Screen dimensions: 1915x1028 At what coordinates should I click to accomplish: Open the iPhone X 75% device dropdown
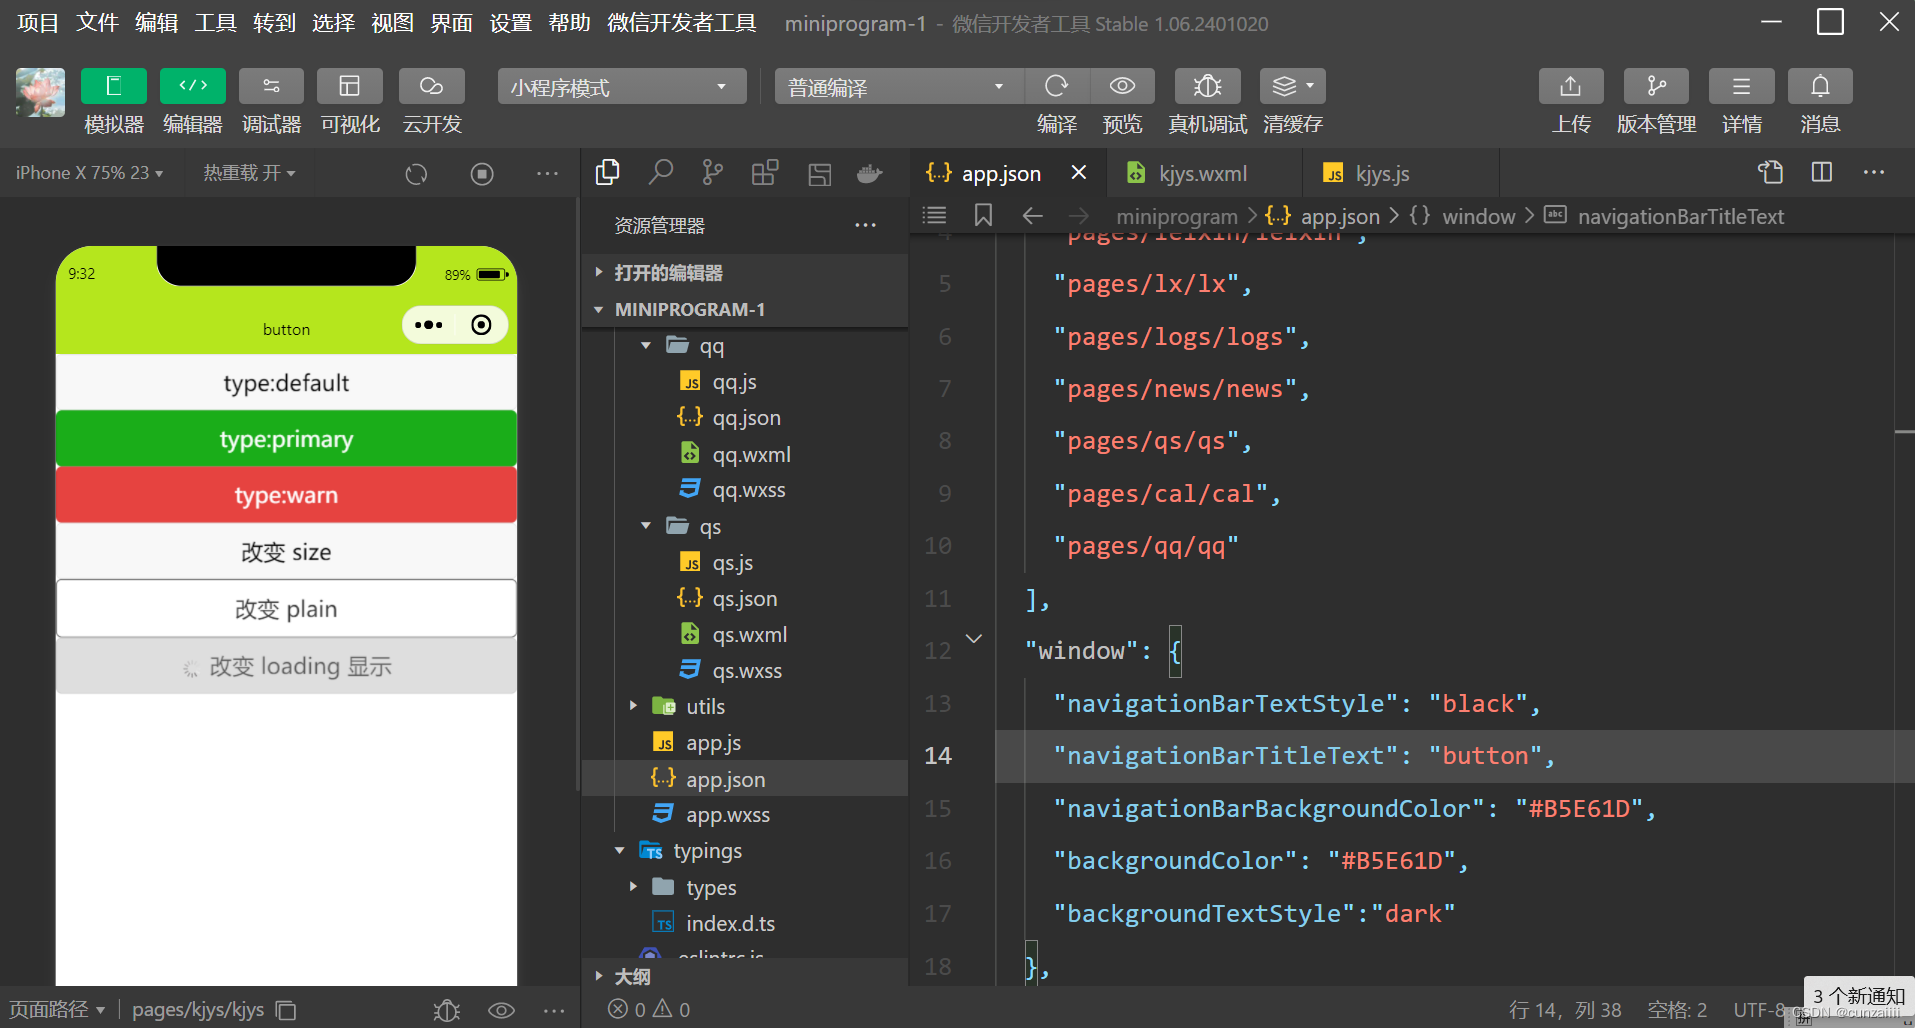pyautogui.click(x=89, y=173)
